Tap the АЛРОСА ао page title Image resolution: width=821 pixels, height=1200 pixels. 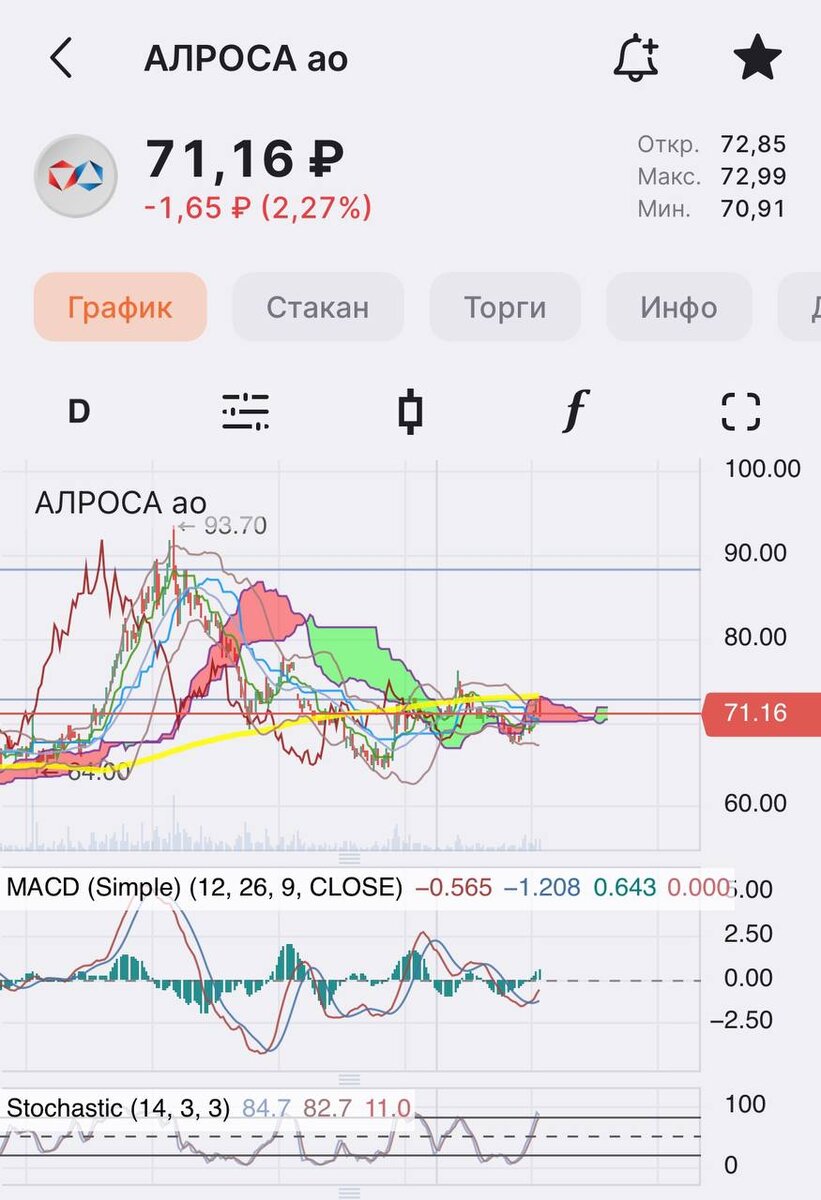246,59
